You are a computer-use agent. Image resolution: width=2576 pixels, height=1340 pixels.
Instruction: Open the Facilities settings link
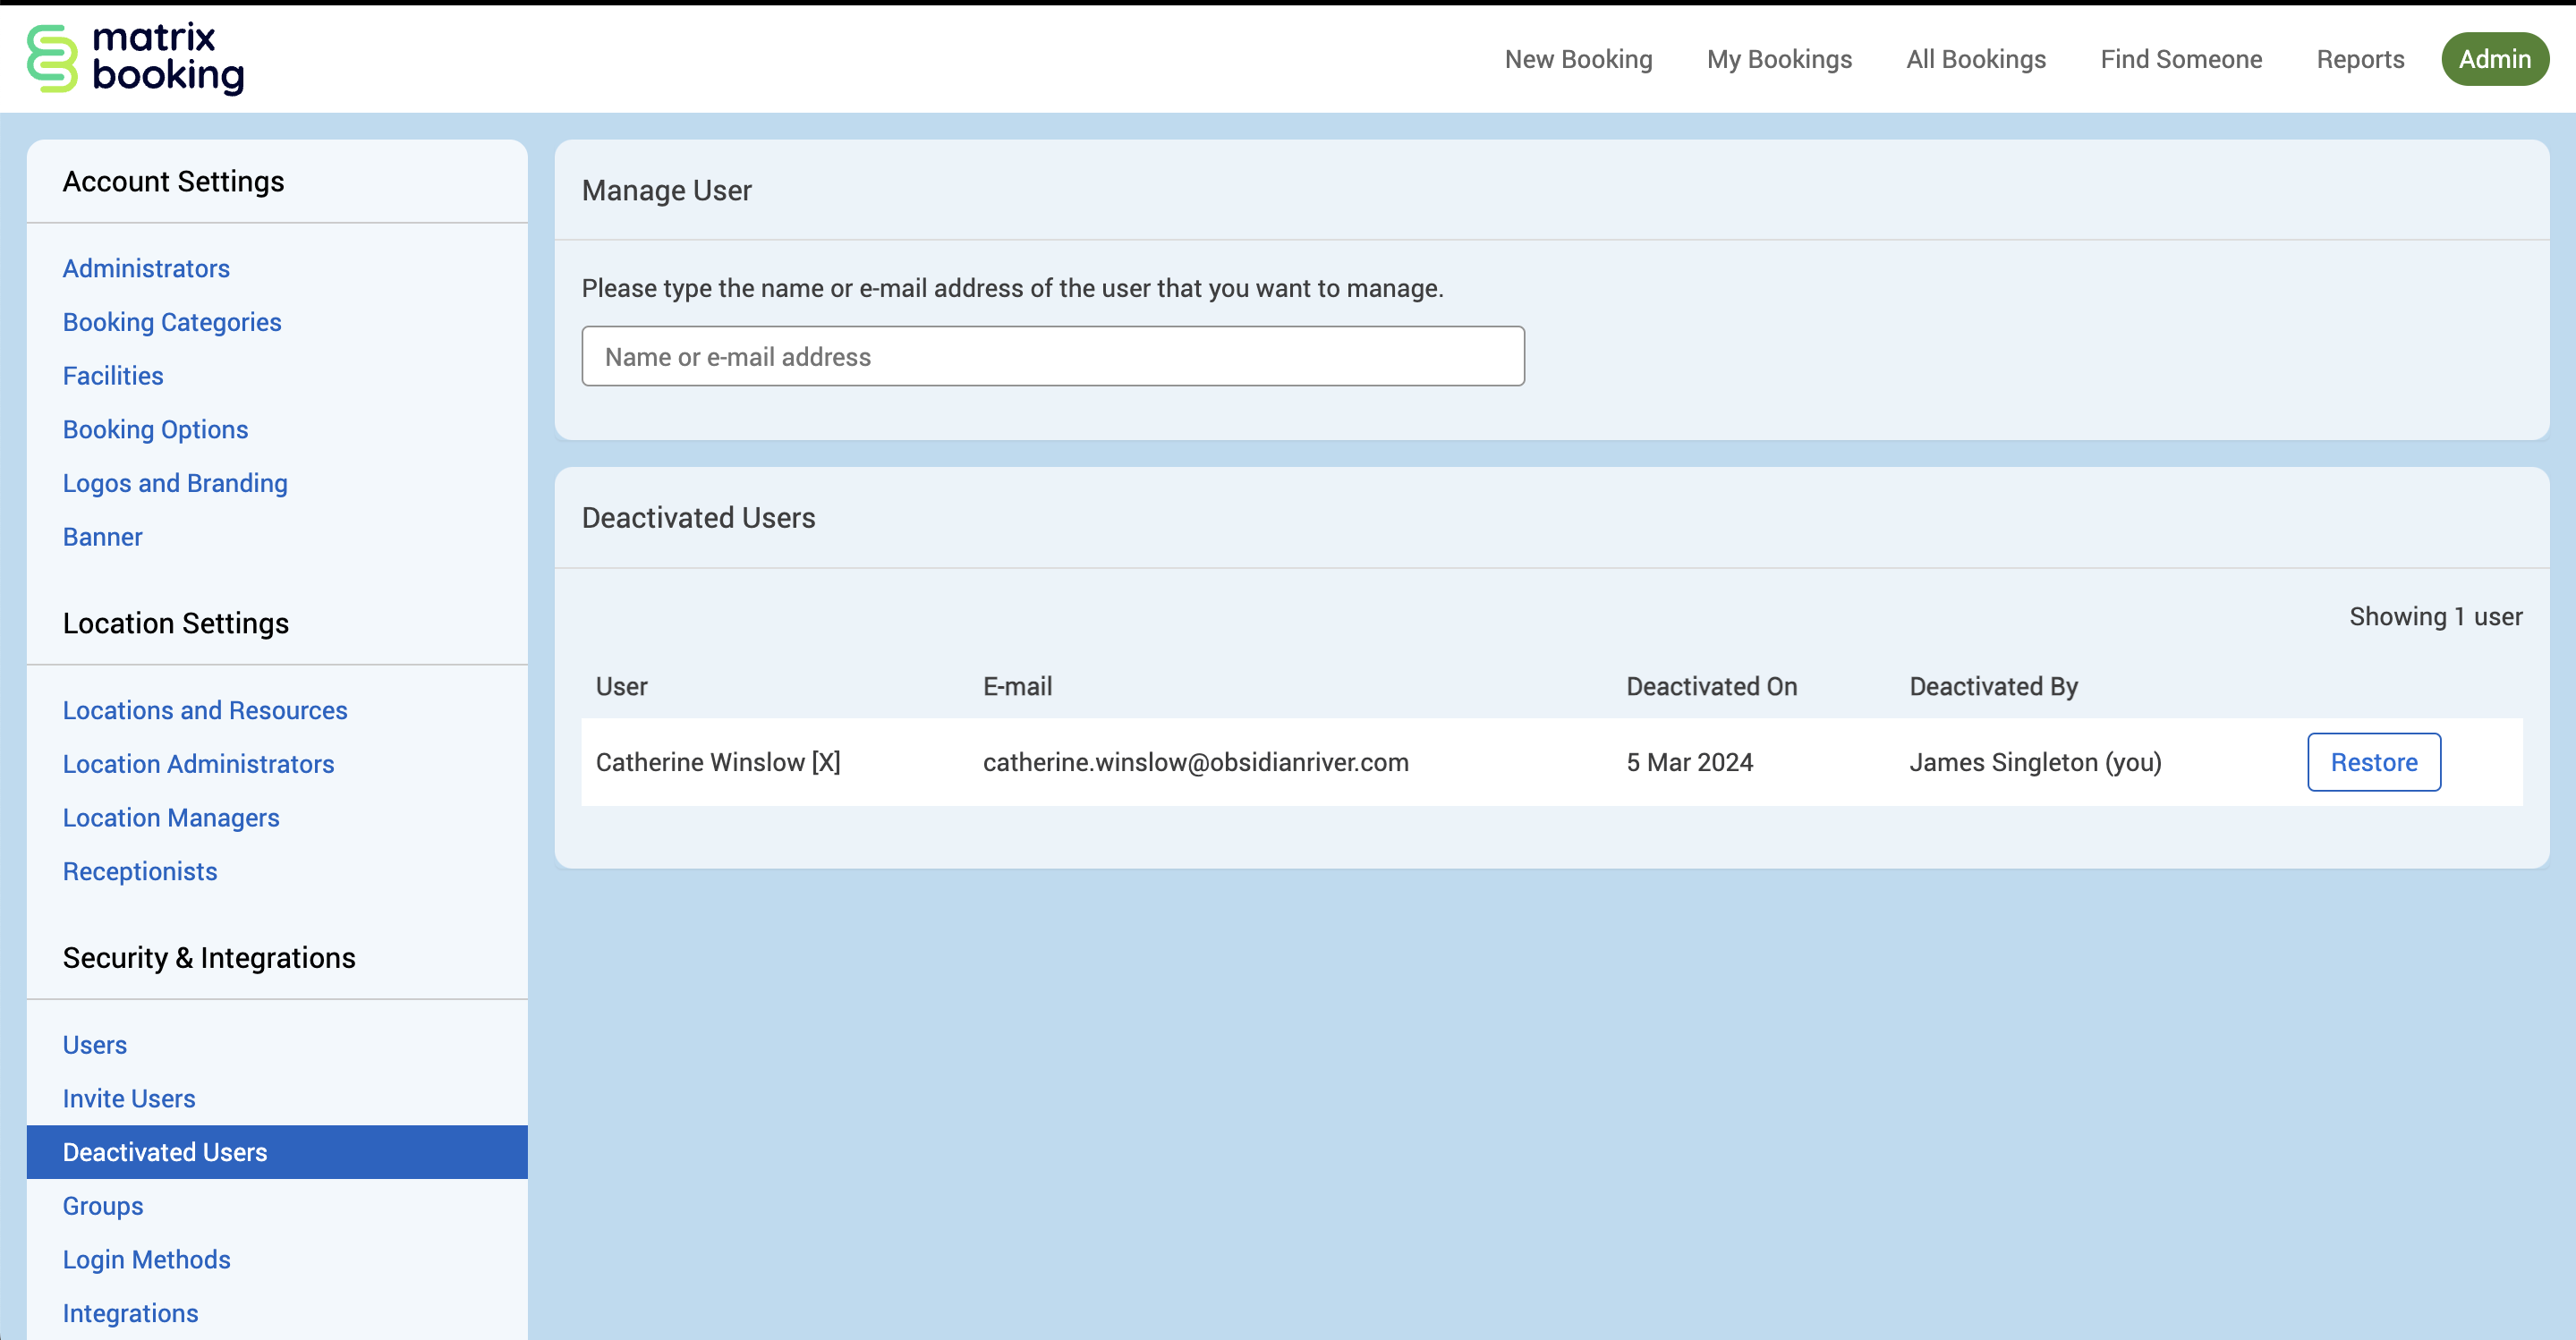(x=113, y=376)
